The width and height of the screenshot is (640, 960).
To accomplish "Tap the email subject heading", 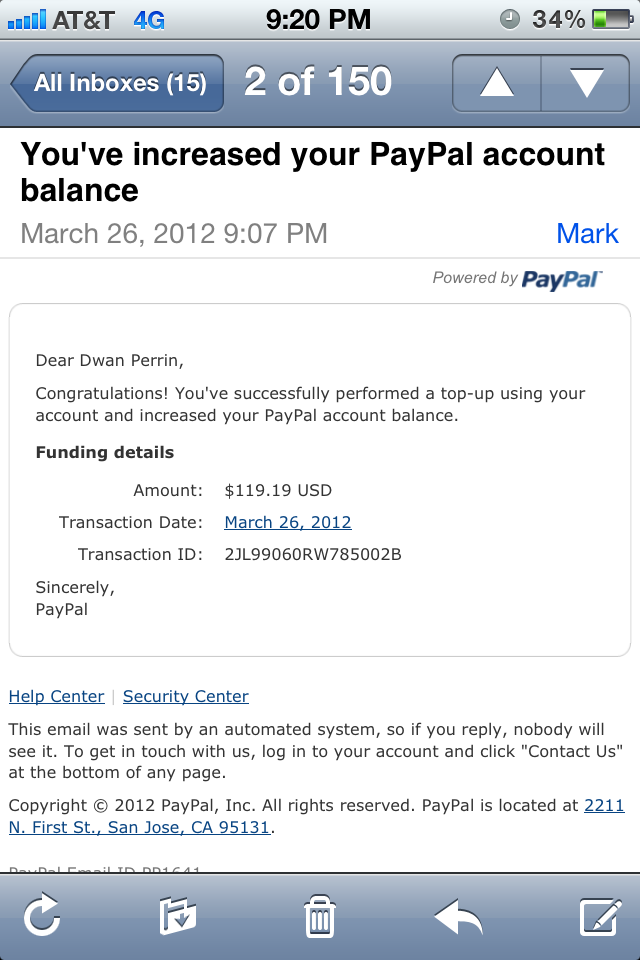I will coord(312,172).
